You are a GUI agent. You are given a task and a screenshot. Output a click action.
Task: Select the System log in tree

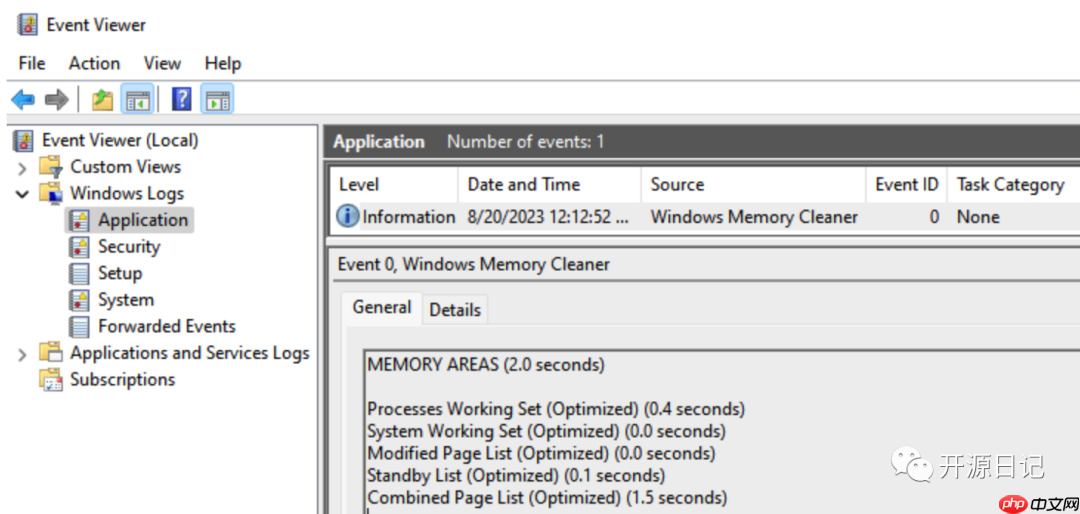125,300
